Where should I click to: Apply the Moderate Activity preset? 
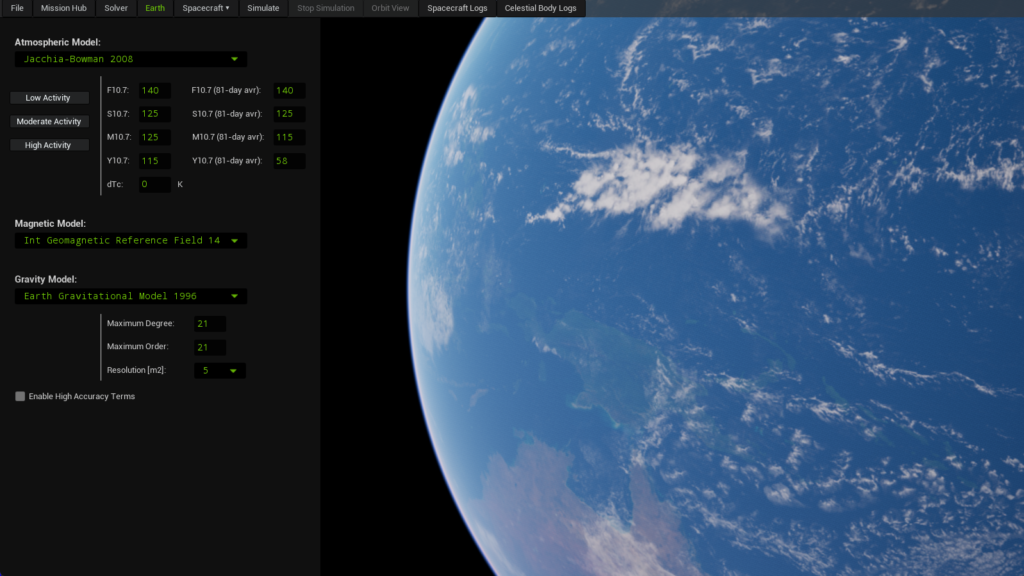48,122
